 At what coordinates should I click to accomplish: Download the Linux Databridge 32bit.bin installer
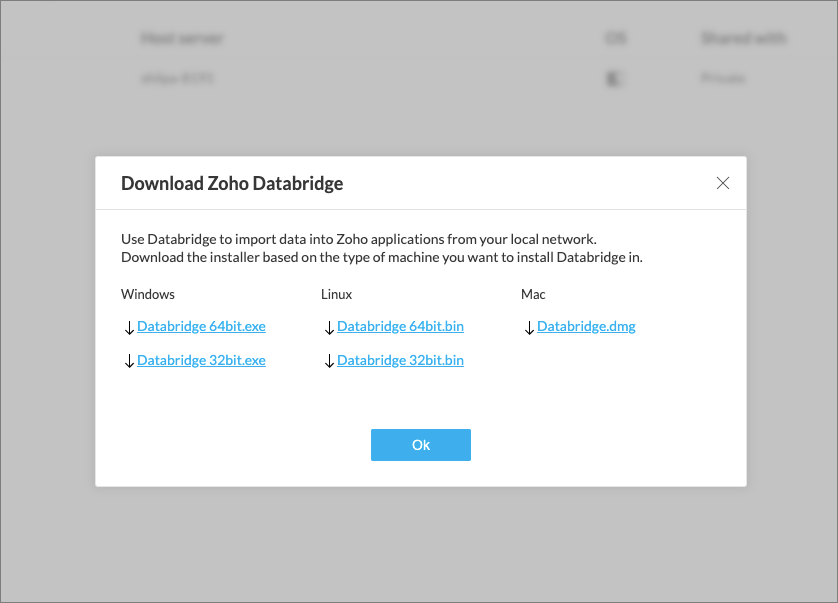point(400,360)
